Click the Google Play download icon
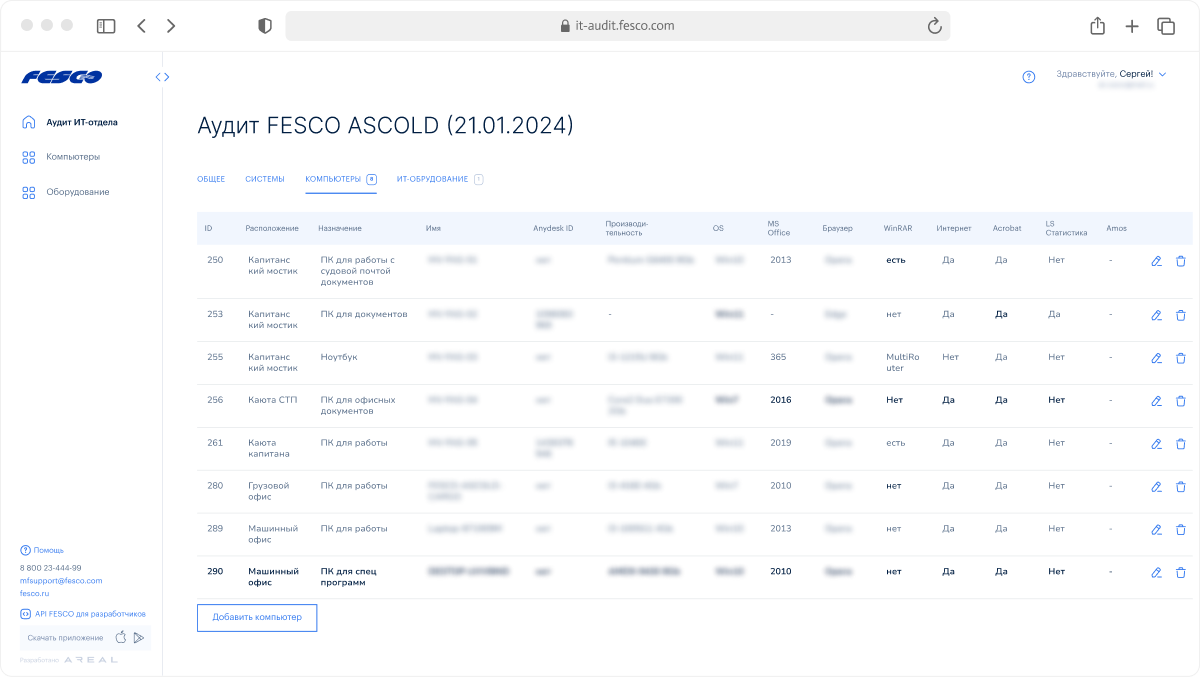 click(139, 637)
